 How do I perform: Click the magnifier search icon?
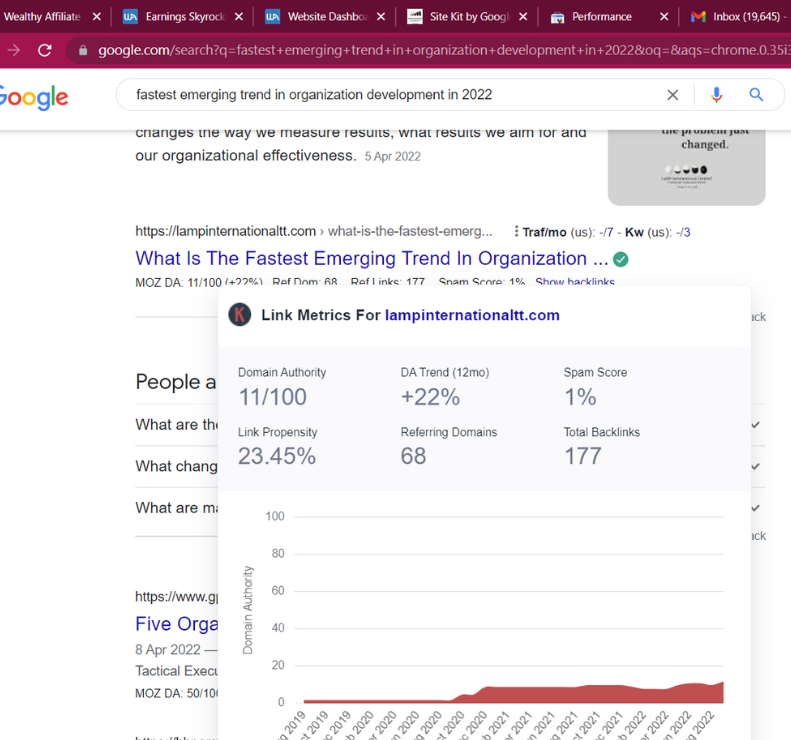pyautogui.click(x=756, y=95)
